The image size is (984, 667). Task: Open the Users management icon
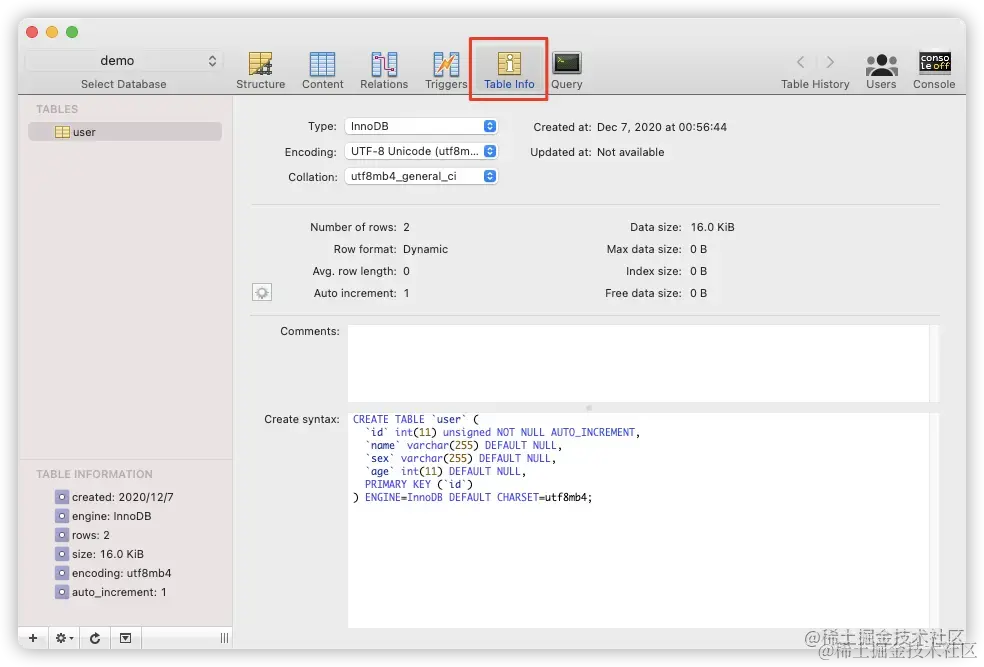(x=881, y=64)
